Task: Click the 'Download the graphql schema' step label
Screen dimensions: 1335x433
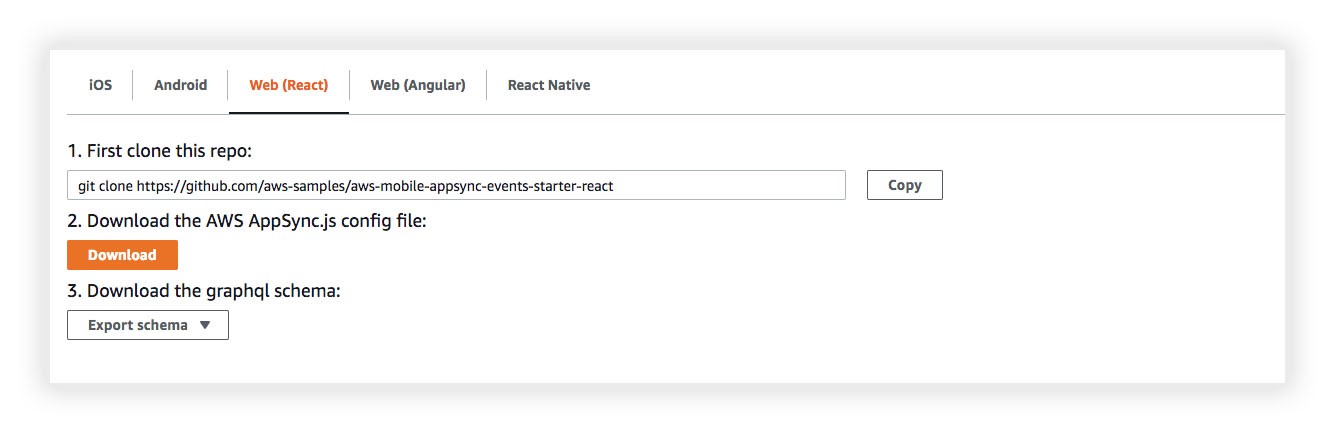Action: point(204,291)
